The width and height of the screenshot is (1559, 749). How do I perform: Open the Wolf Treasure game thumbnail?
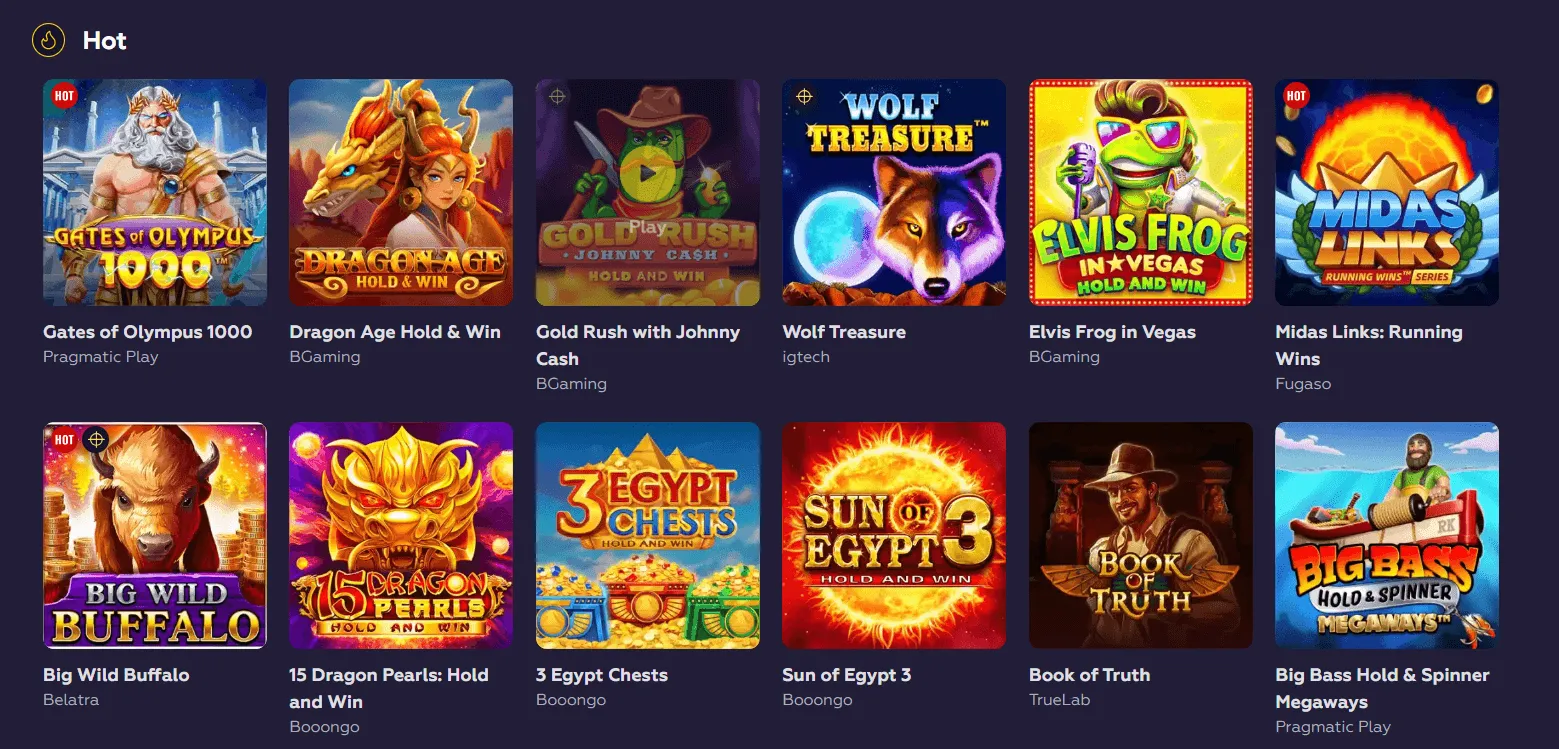pyautogui.click(x=893, y=192)
